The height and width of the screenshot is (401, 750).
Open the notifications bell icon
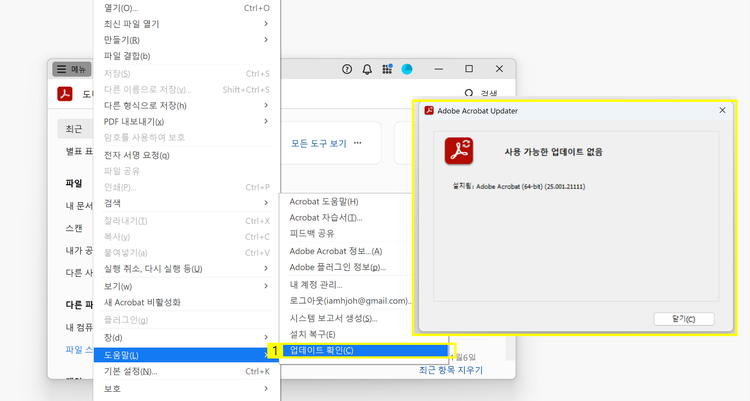coord(367,69)
